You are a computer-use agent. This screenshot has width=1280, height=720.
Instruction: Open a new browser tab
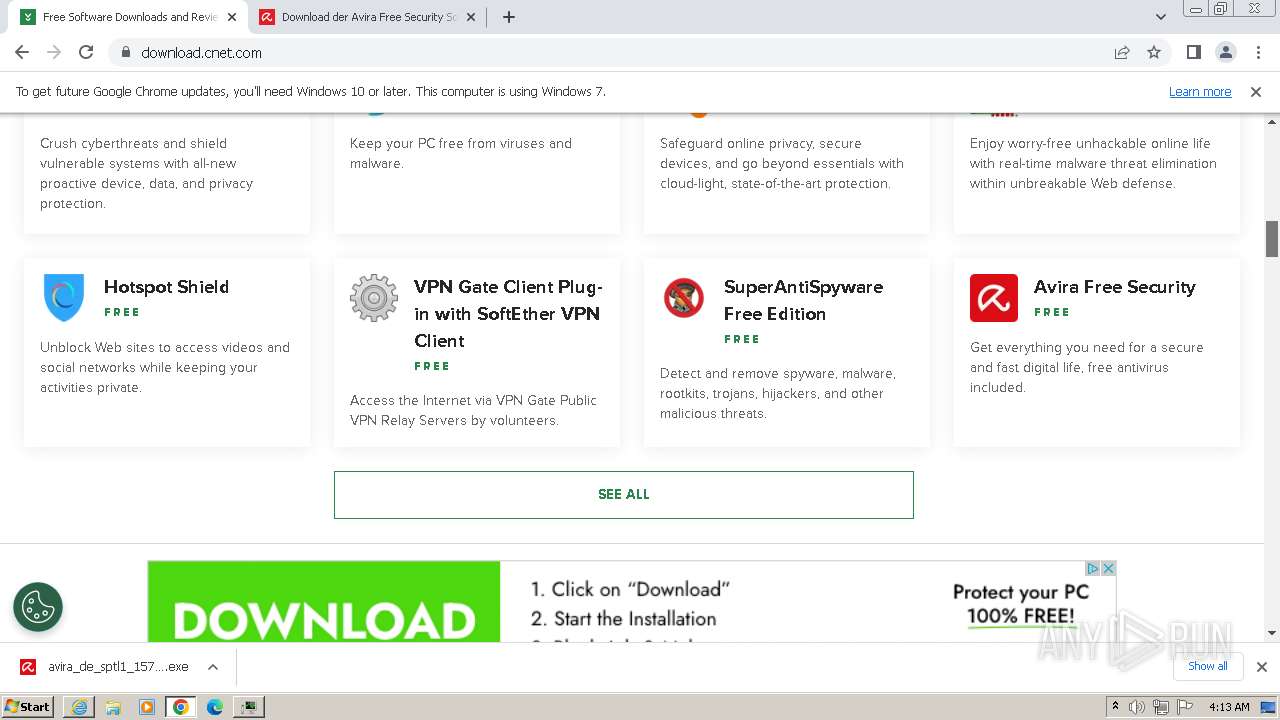tap(509, 17)
